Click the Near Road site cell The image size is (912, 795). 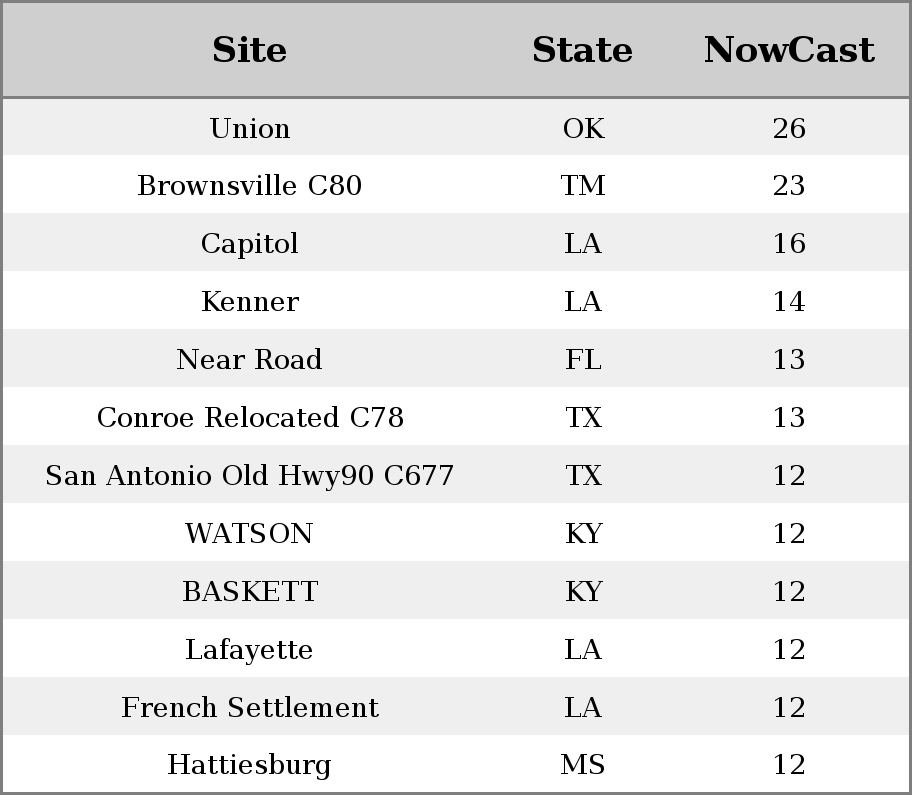[250, 359]
